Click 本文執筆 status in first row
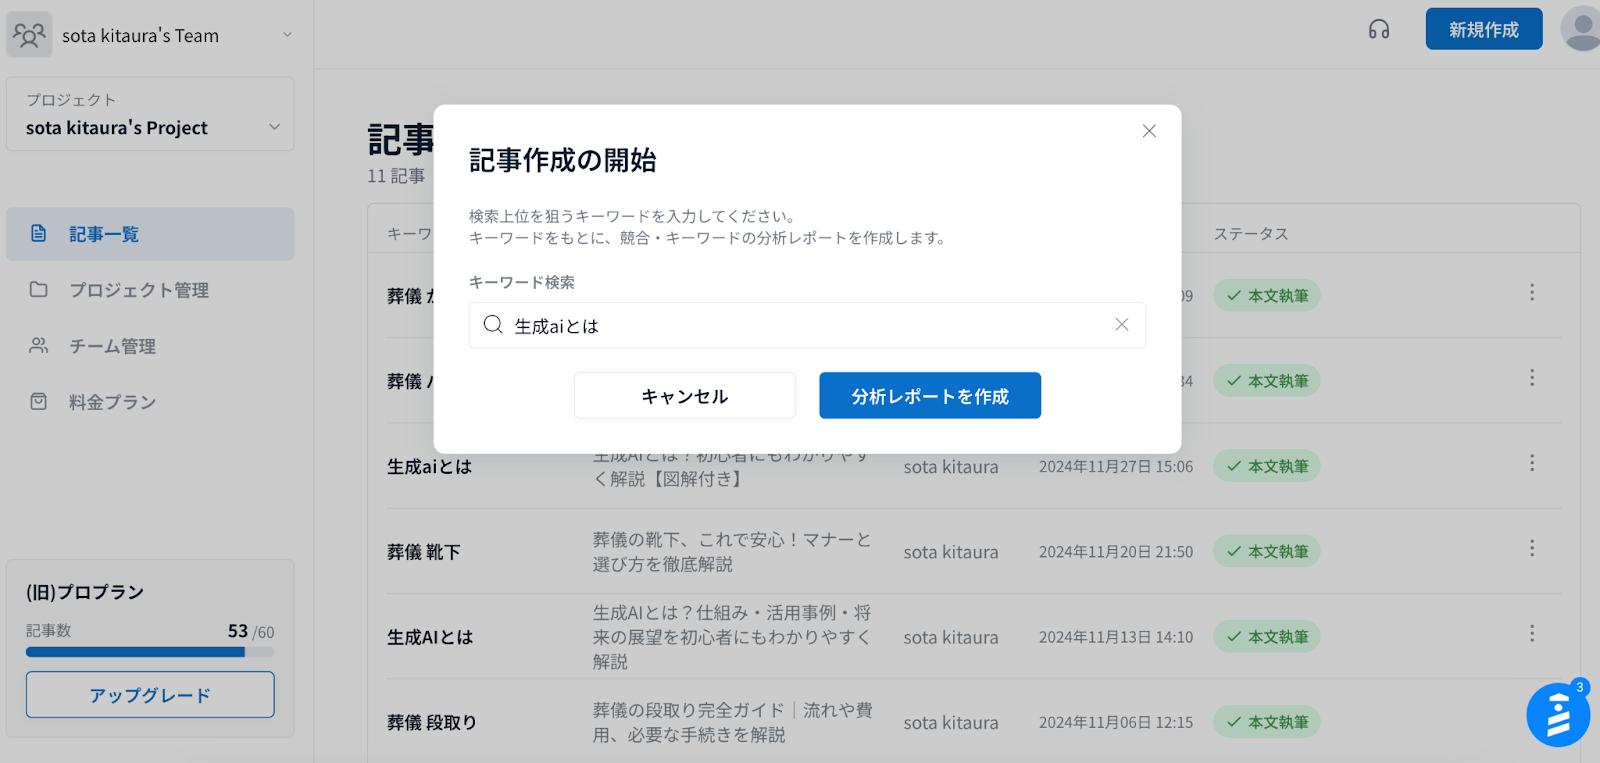The width and height of the screenshot is (1600, 763). tap(1267, 296)
